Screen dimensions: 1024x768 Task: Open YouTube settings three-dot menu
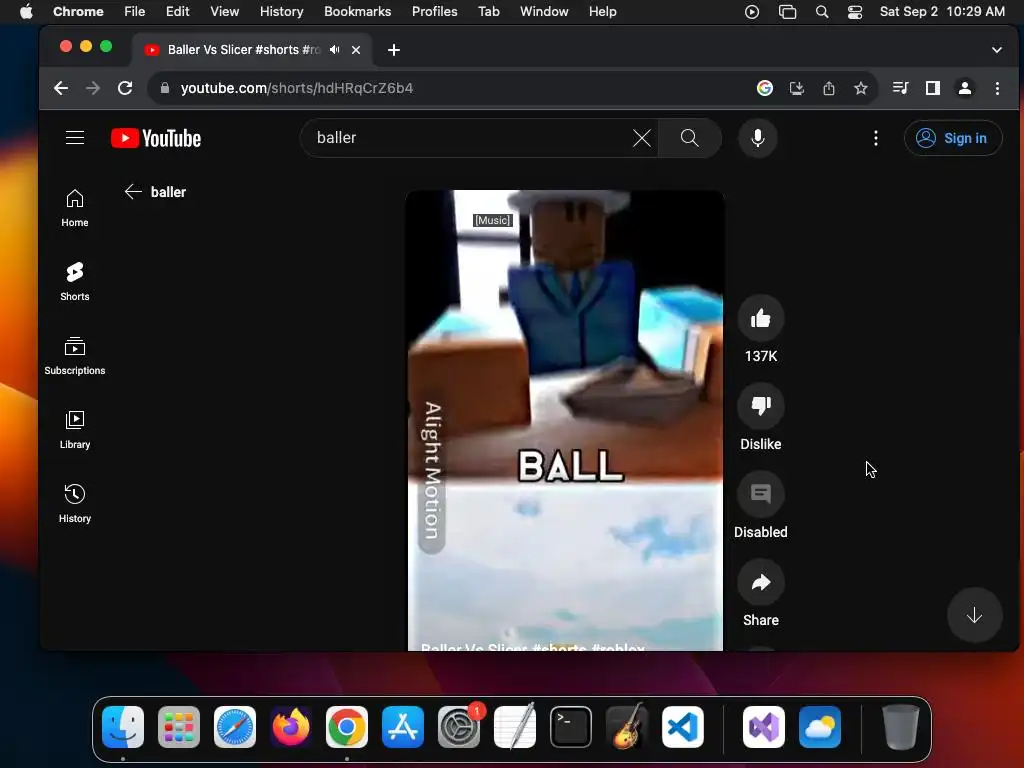coord(876,138)
